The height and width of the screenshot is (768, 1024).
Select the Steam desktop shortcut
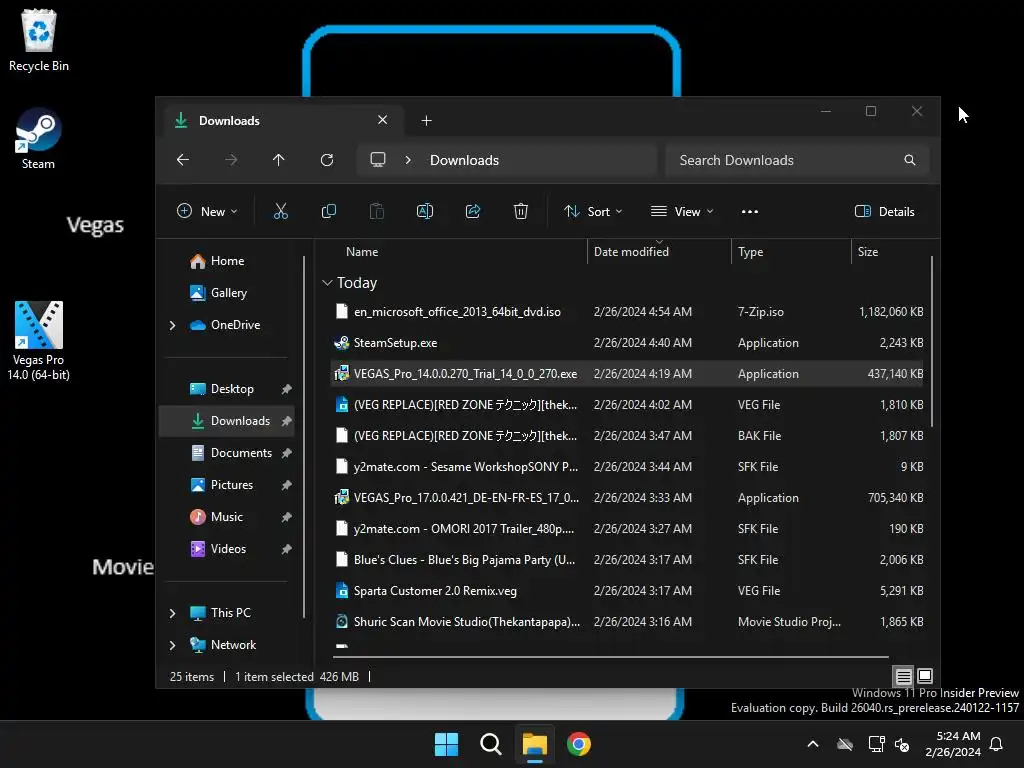click(38, 139)
